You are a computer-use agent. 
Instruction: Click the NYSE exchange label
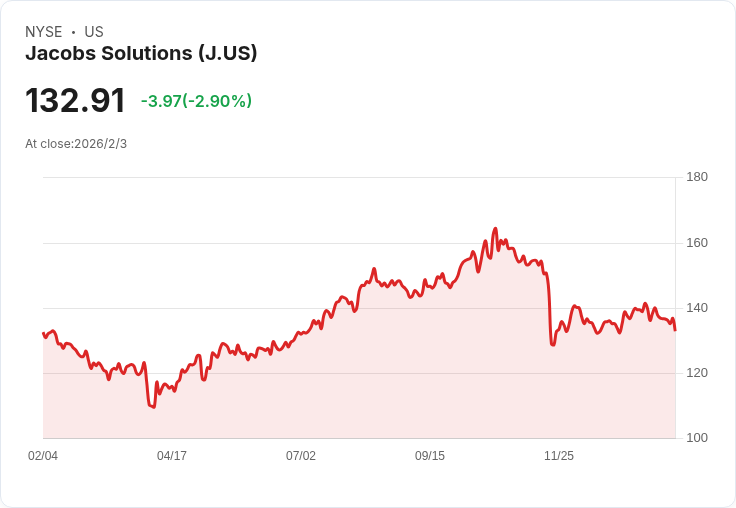tap(44, 31)
